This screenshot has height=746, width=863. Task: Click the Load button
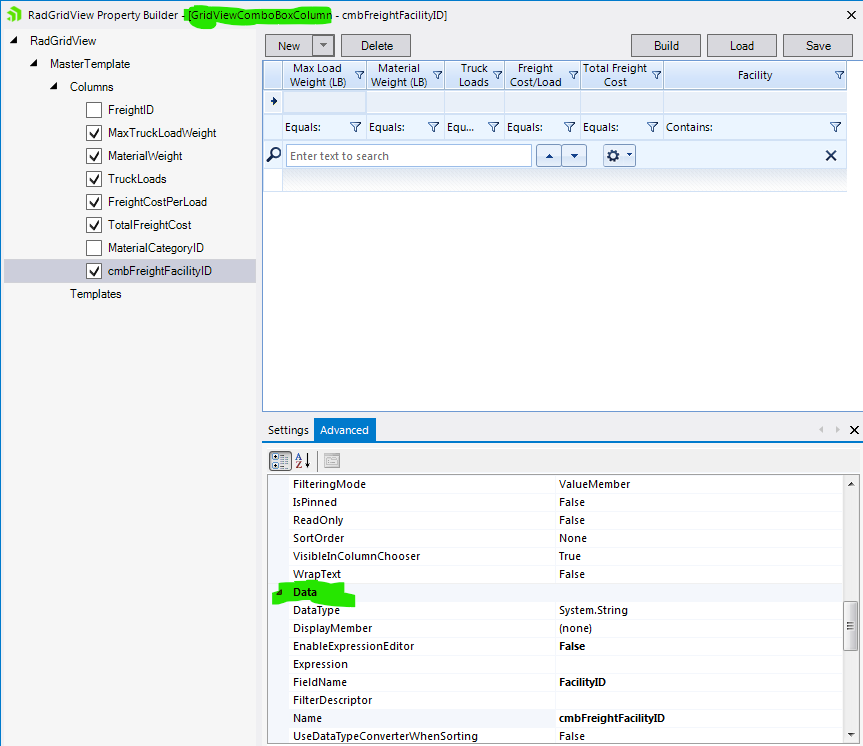point(742,46)
